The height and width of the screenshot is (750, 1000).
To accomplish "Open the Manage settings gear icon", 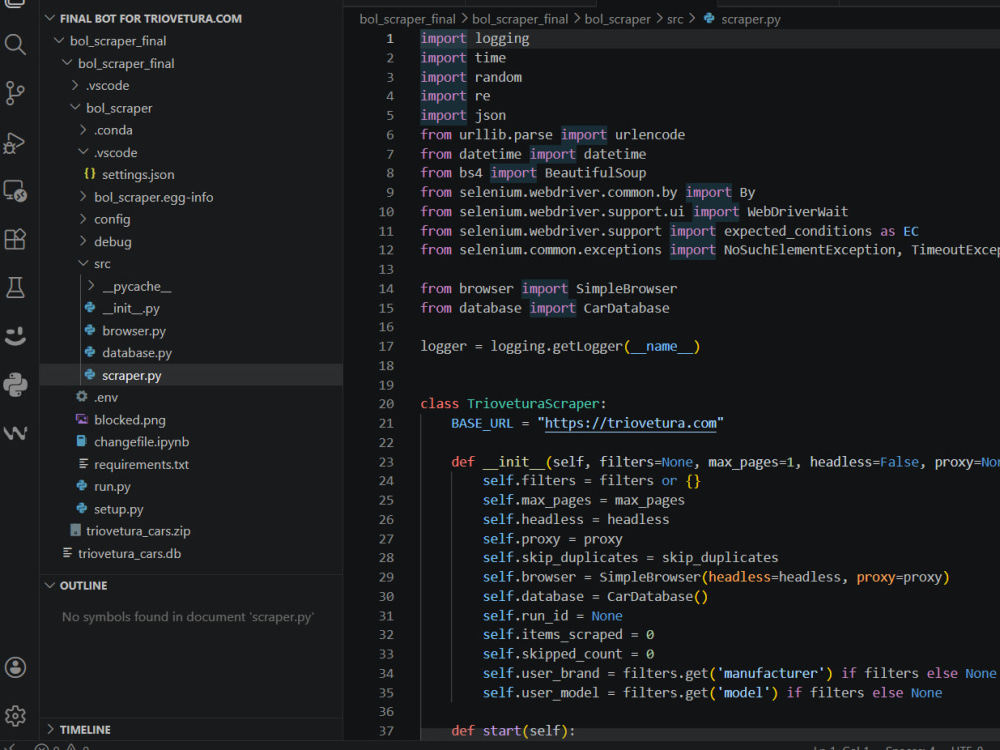I will tap(15, 716).
